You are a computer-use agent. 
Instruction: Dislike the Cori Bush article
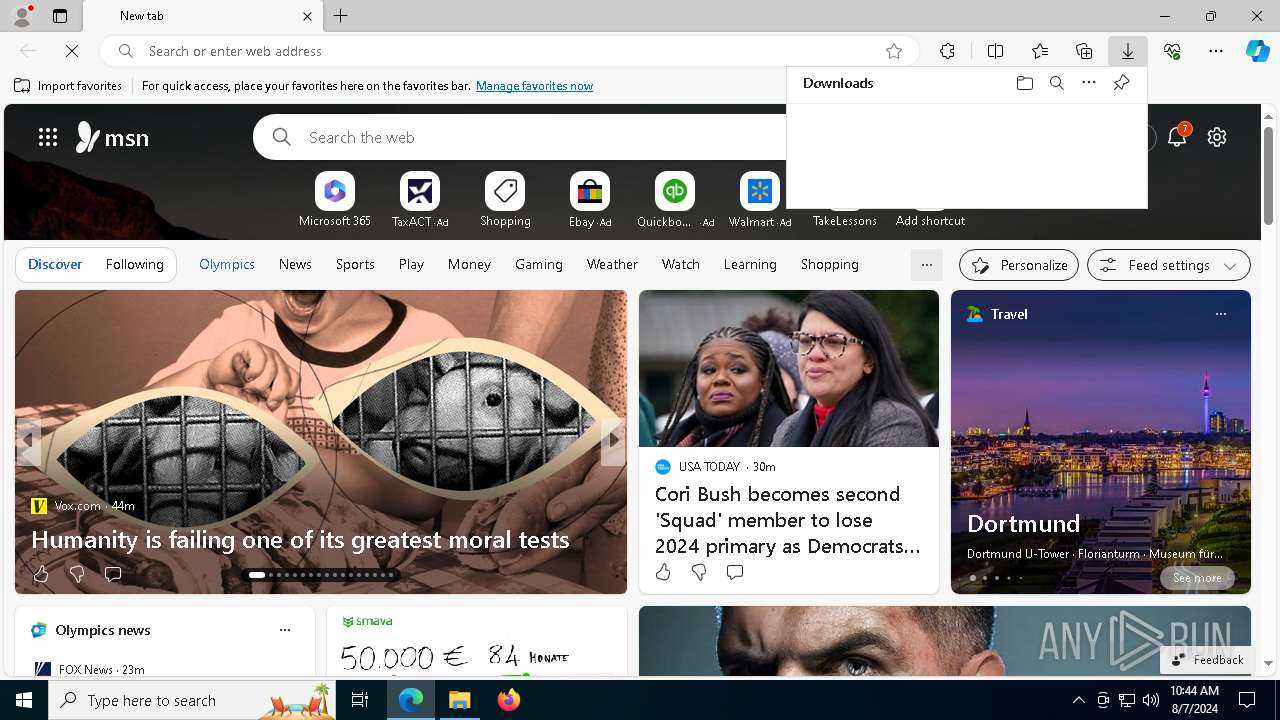699,572
